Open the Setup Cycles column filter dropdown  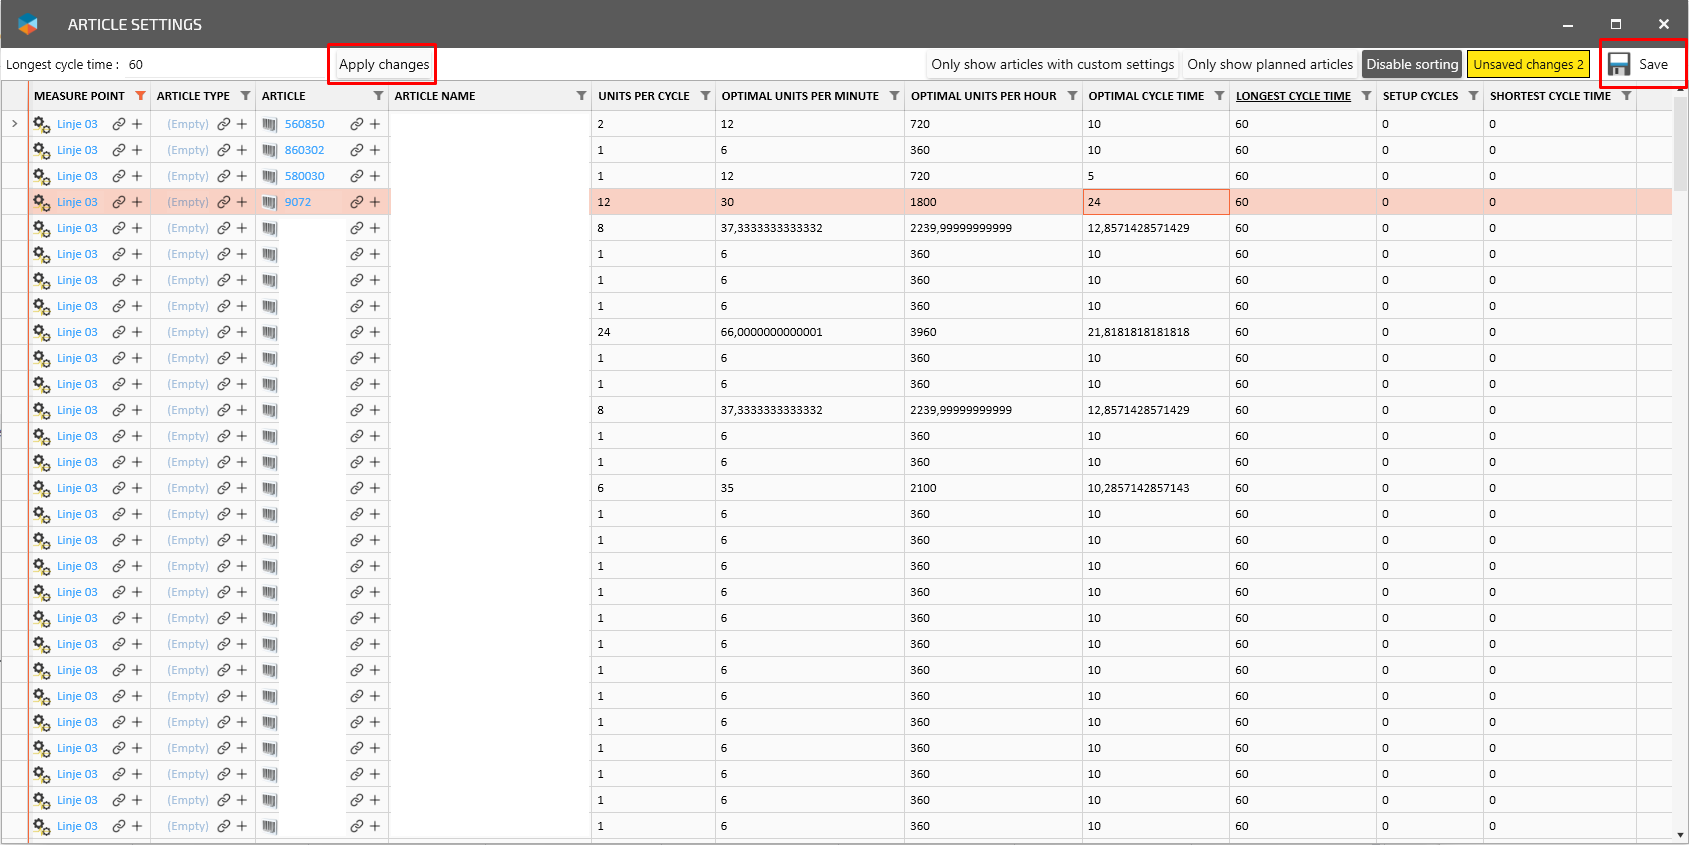point(1473,96)
